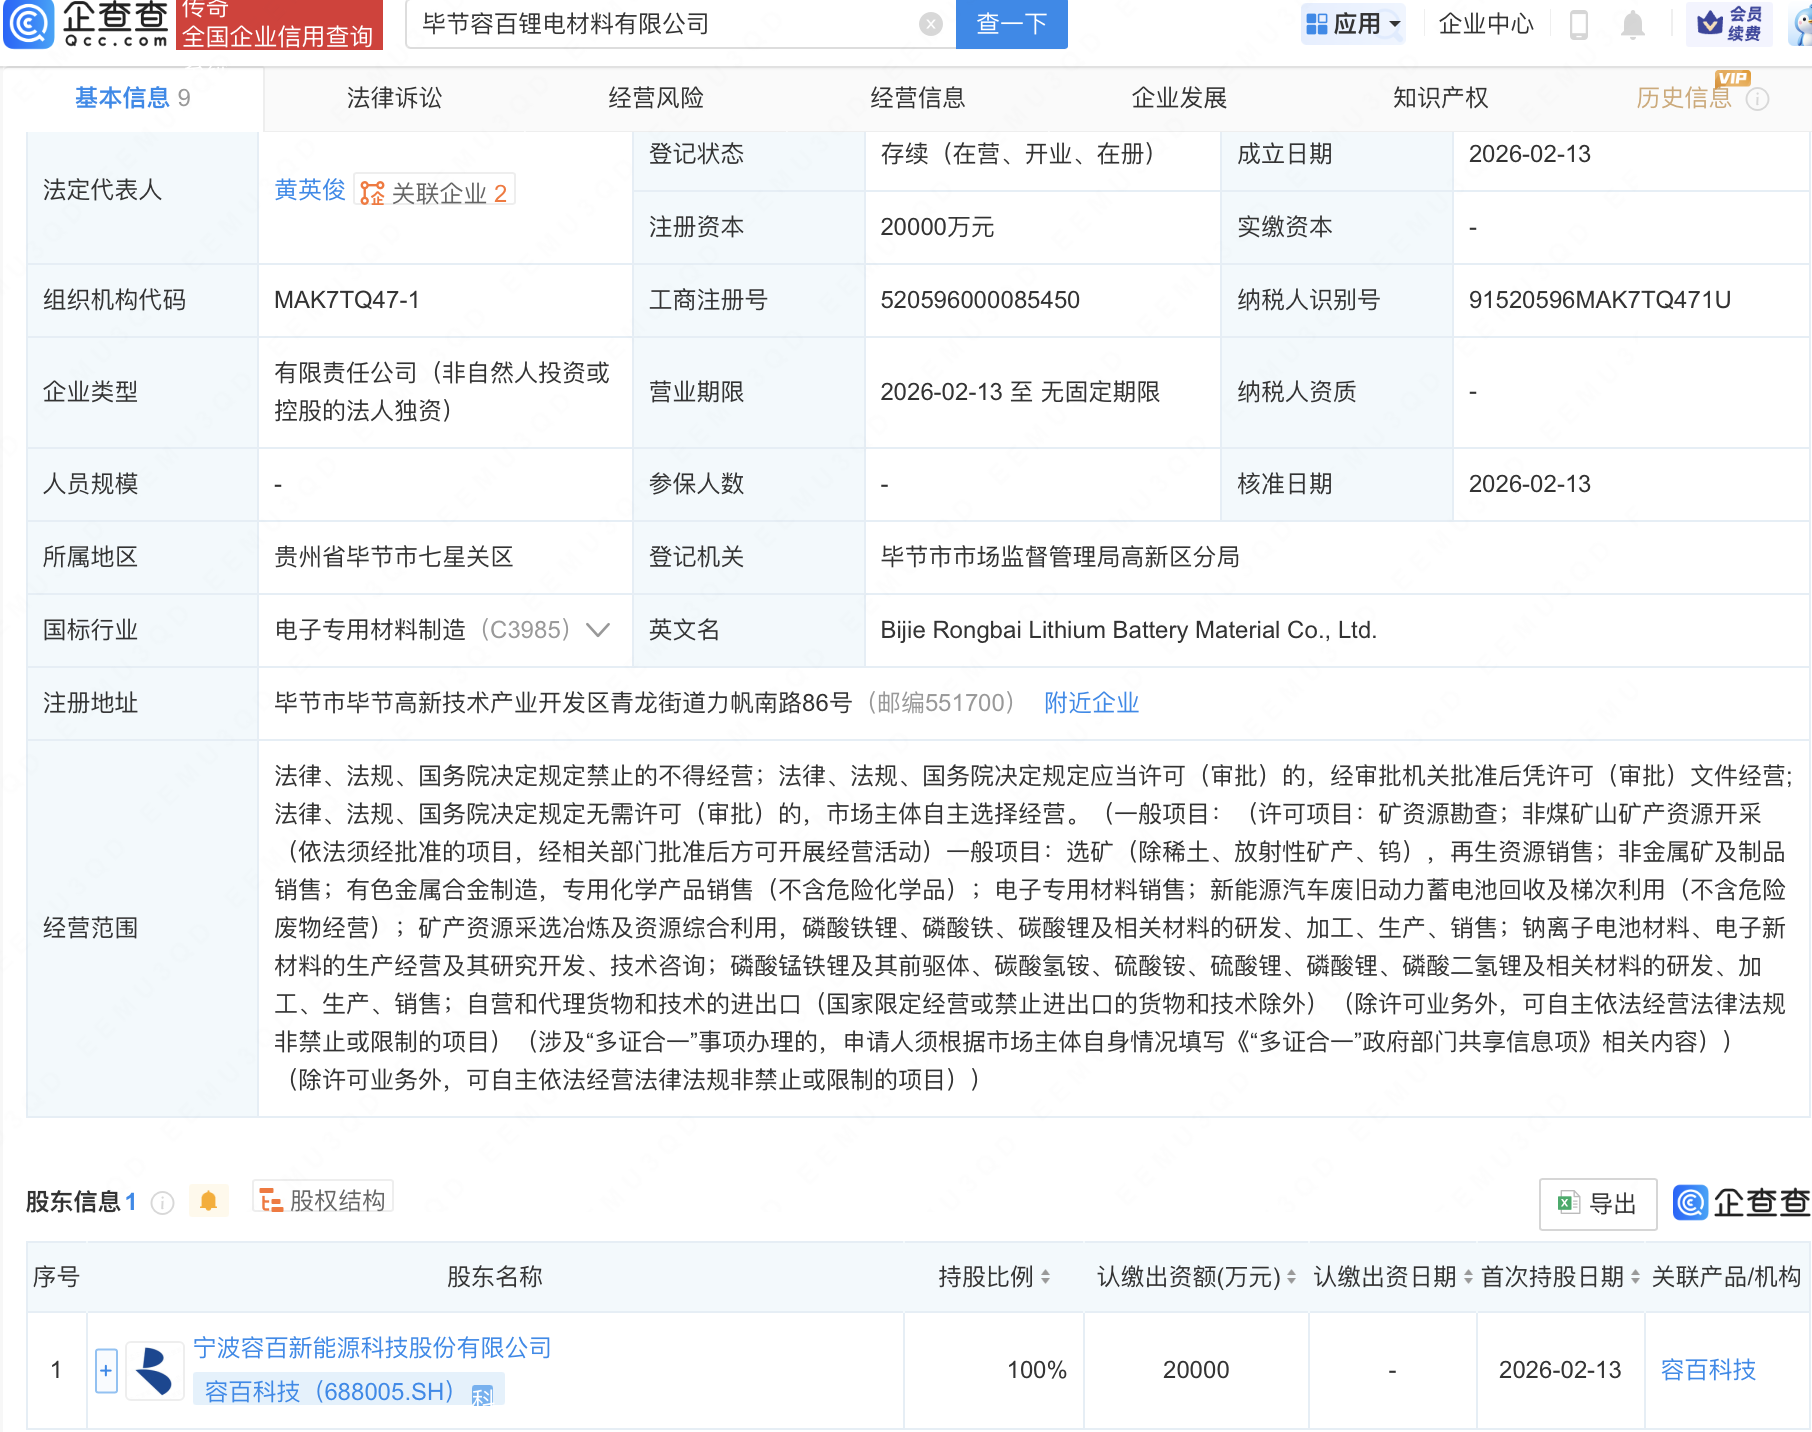
Task: Open the mobile phone app icon
Action: pos(1579,24)
